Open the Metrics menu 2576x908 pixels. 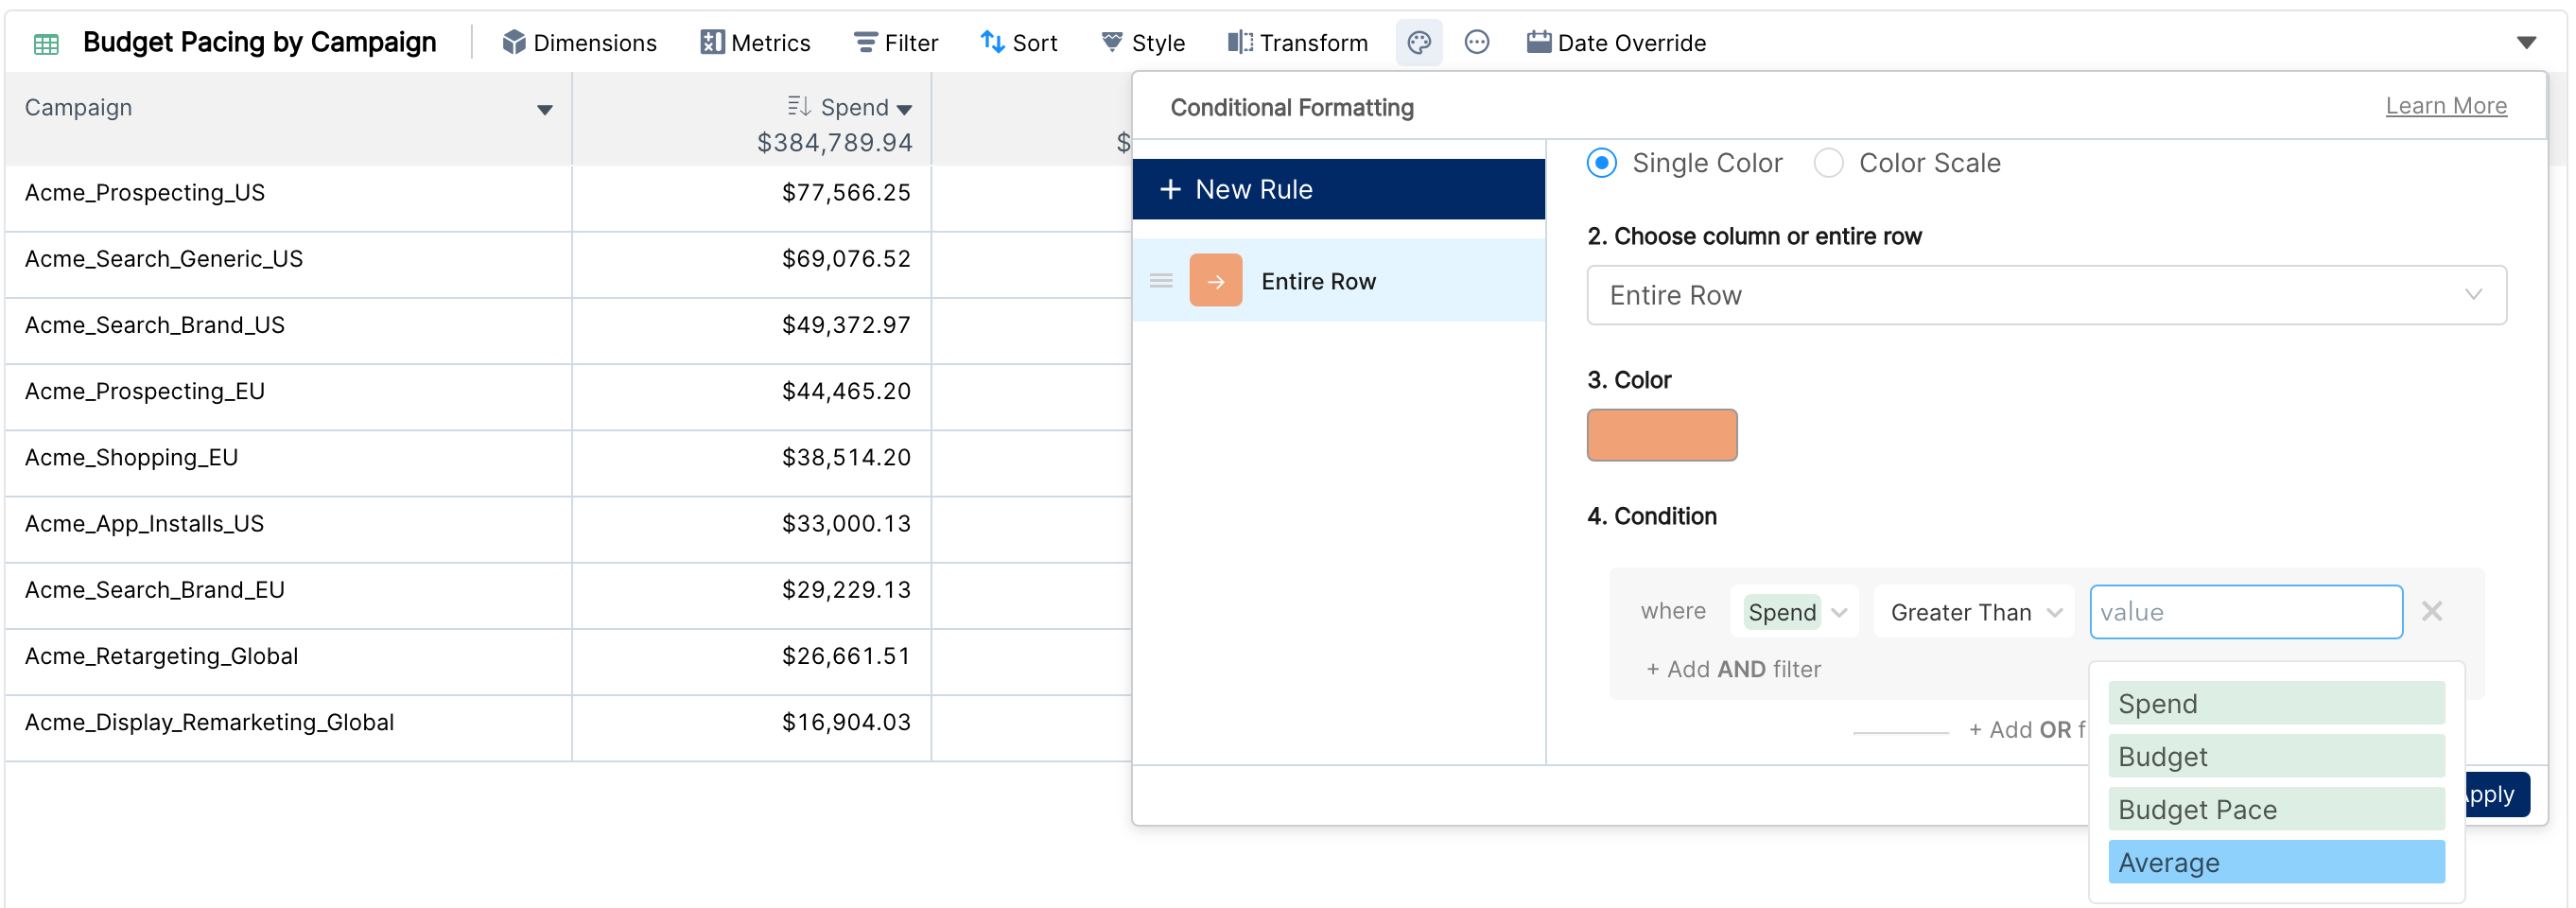[755, 43]
